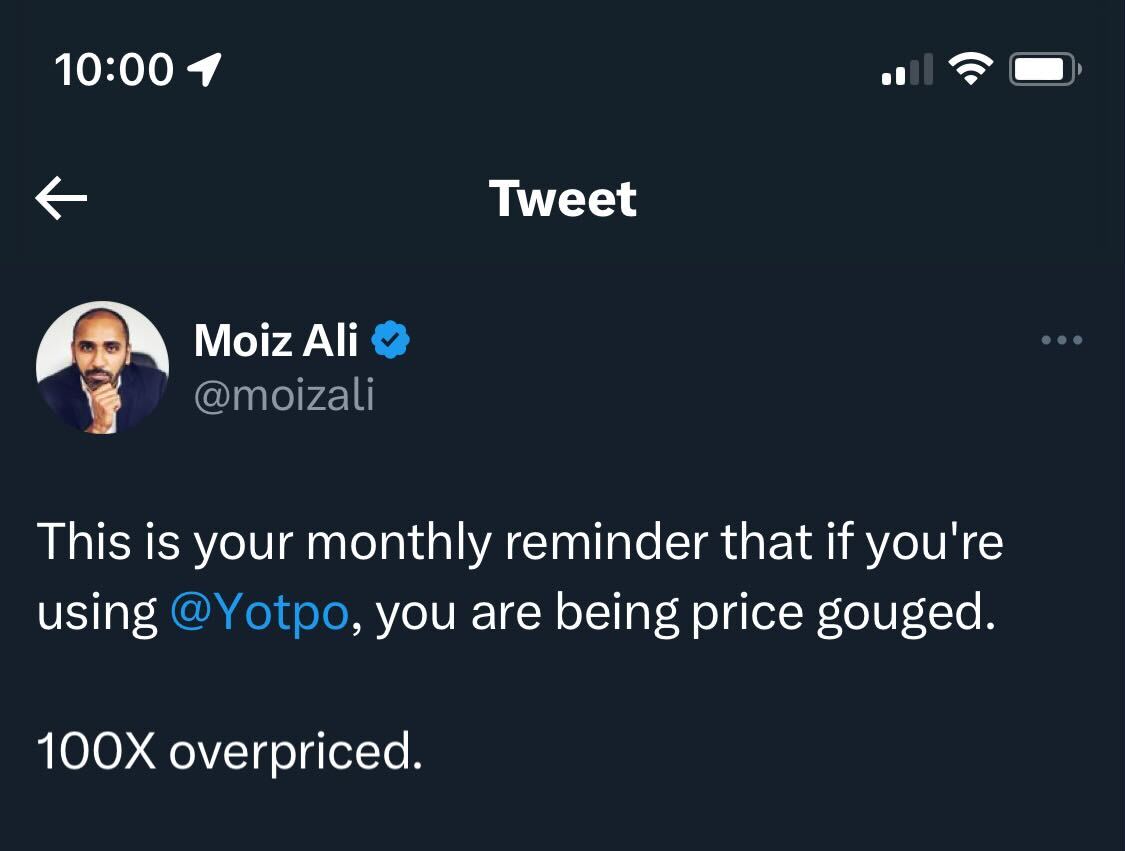Tap the word "overpriced"
The width and height of the screenshot is (1125, 851).
point(295,753)
